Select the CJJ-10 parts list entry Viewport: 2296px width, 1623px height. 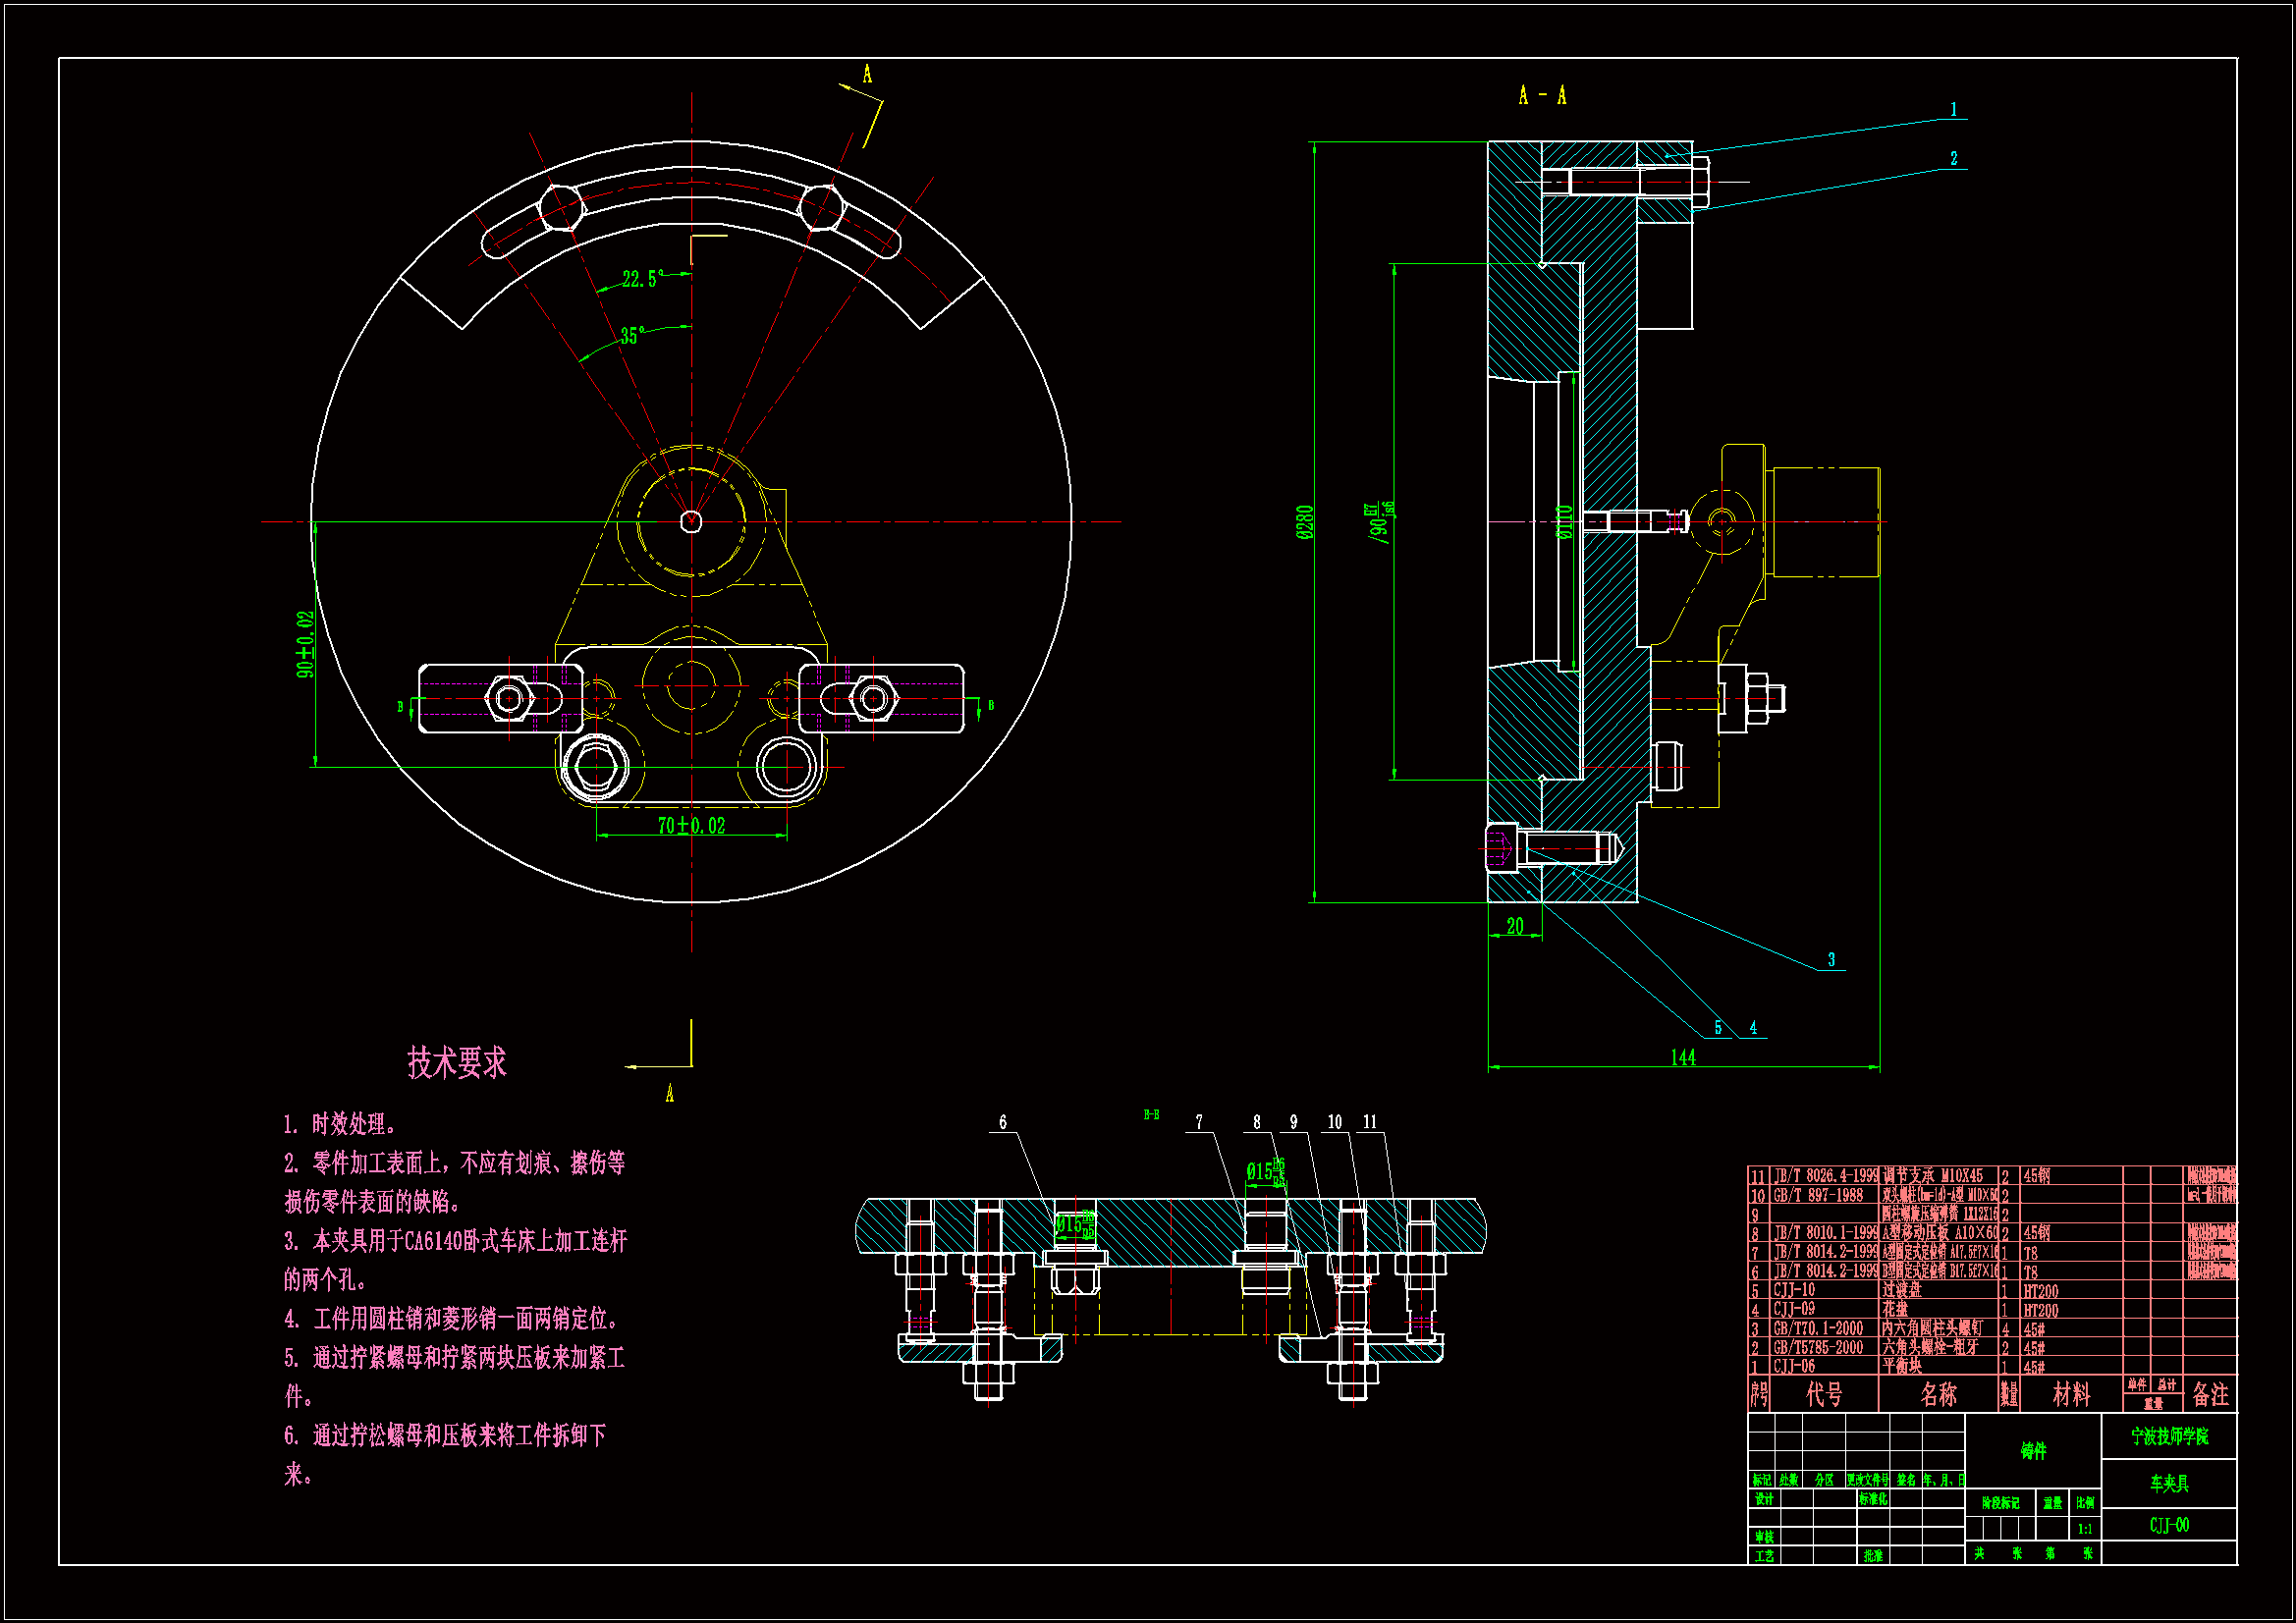coord(1794,1290)
